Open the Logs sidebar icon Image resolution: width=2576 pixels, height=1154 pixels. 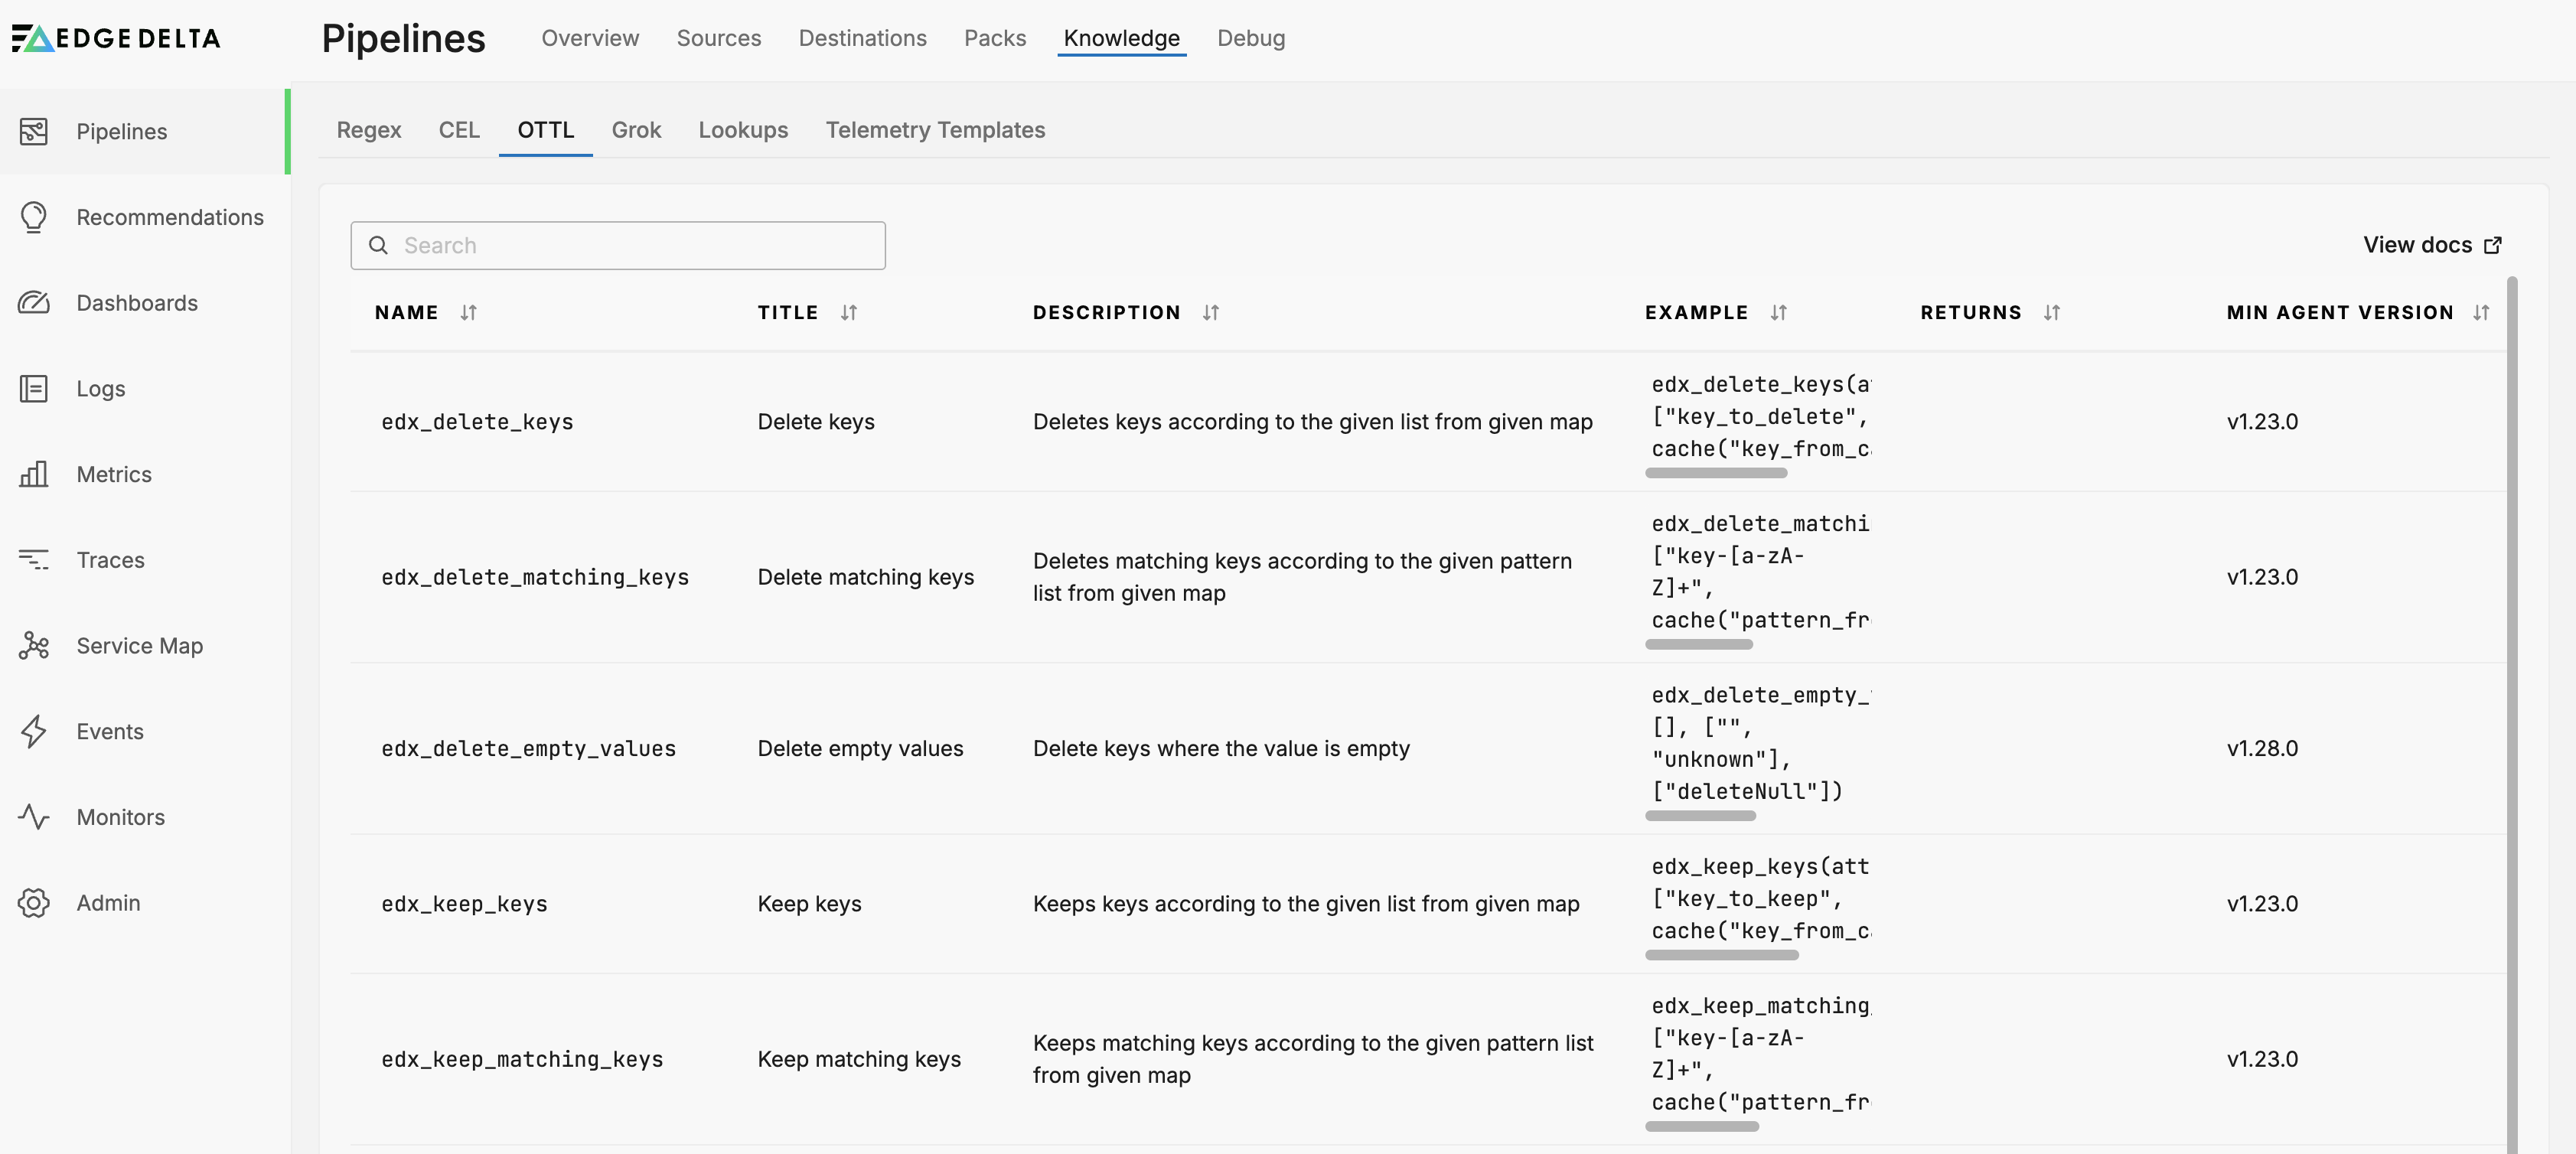tap(33, 388)
